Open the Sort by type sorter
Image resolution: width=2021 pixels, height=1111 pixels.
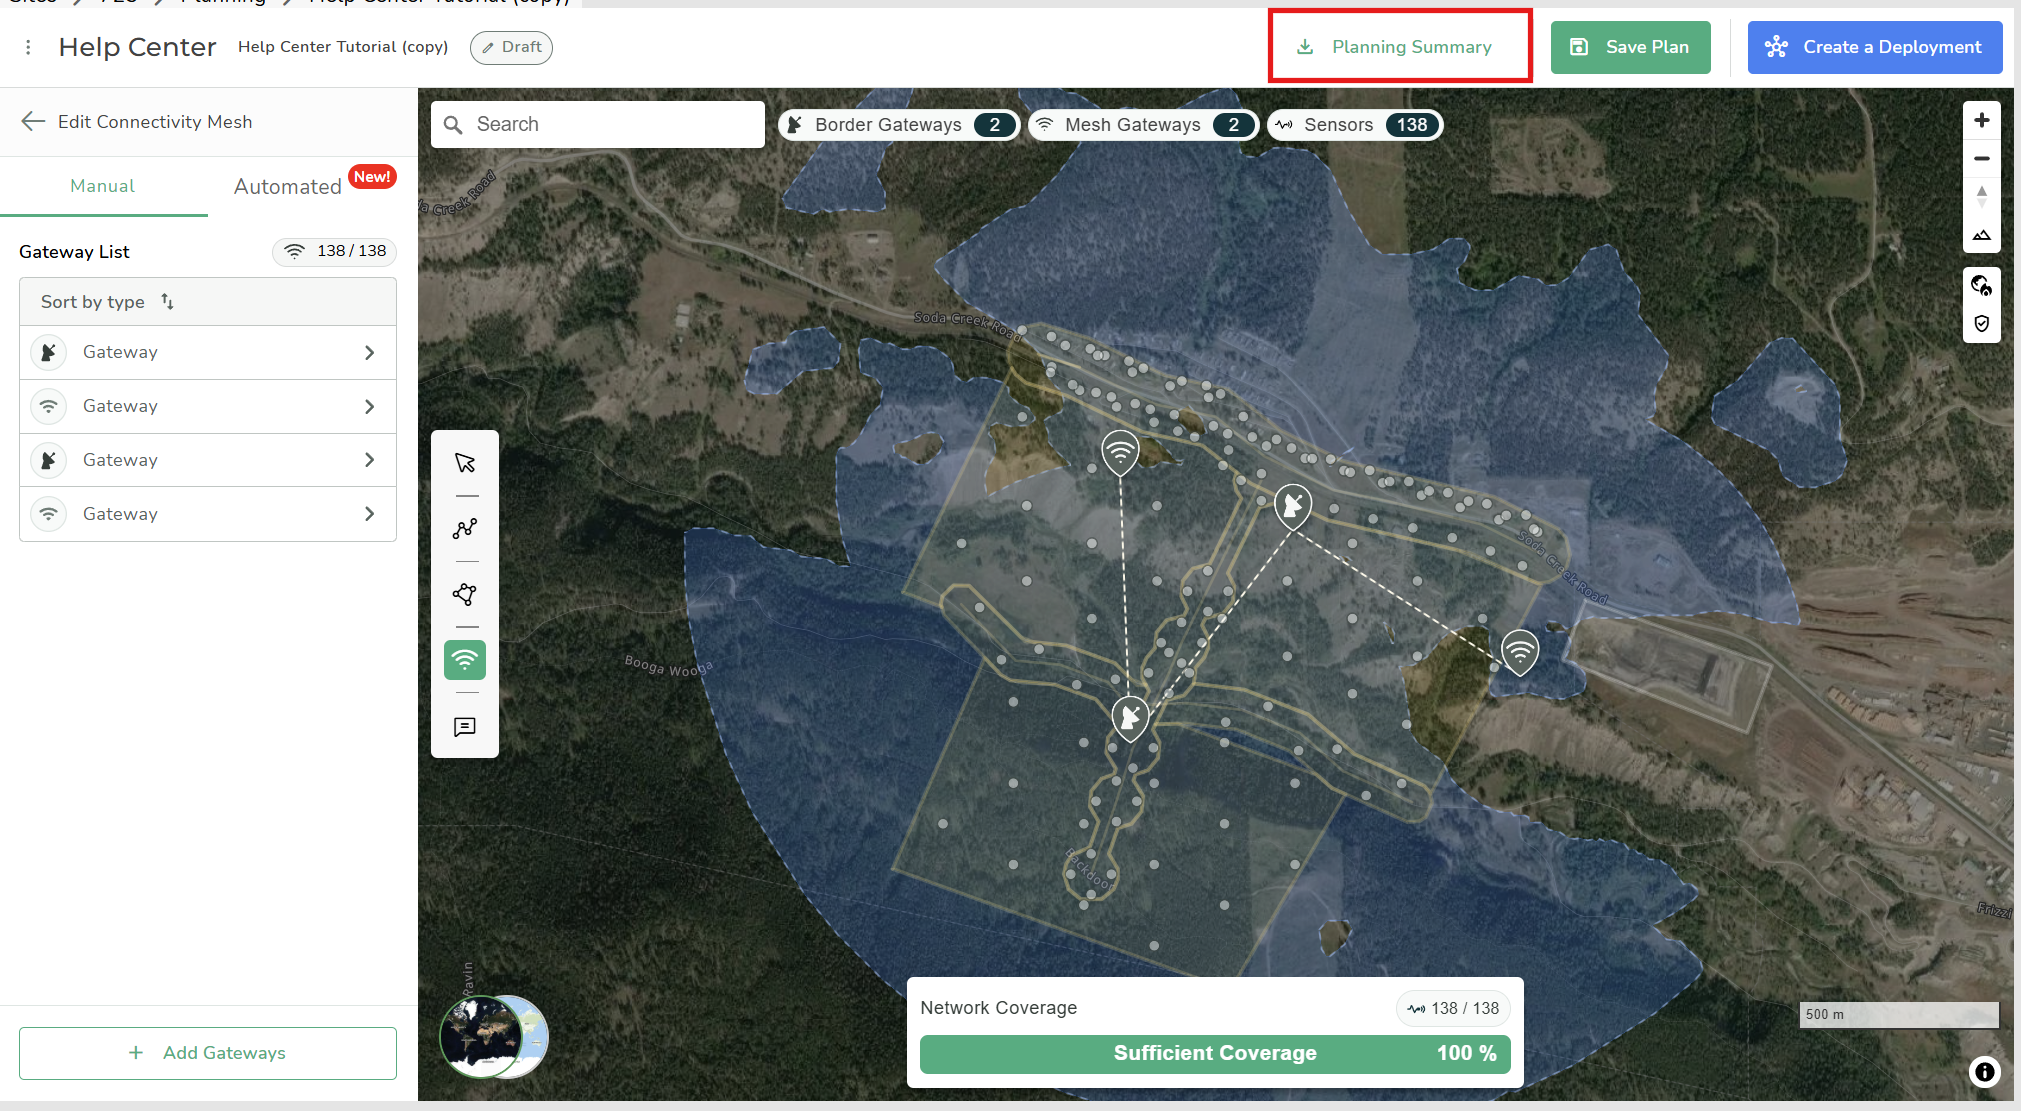click(107, 302)
